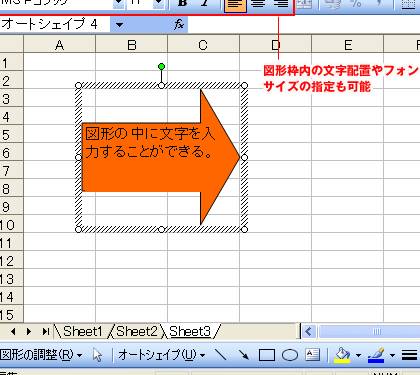
Task: Toggle the highlighted Align Left button
Action: 235,5
